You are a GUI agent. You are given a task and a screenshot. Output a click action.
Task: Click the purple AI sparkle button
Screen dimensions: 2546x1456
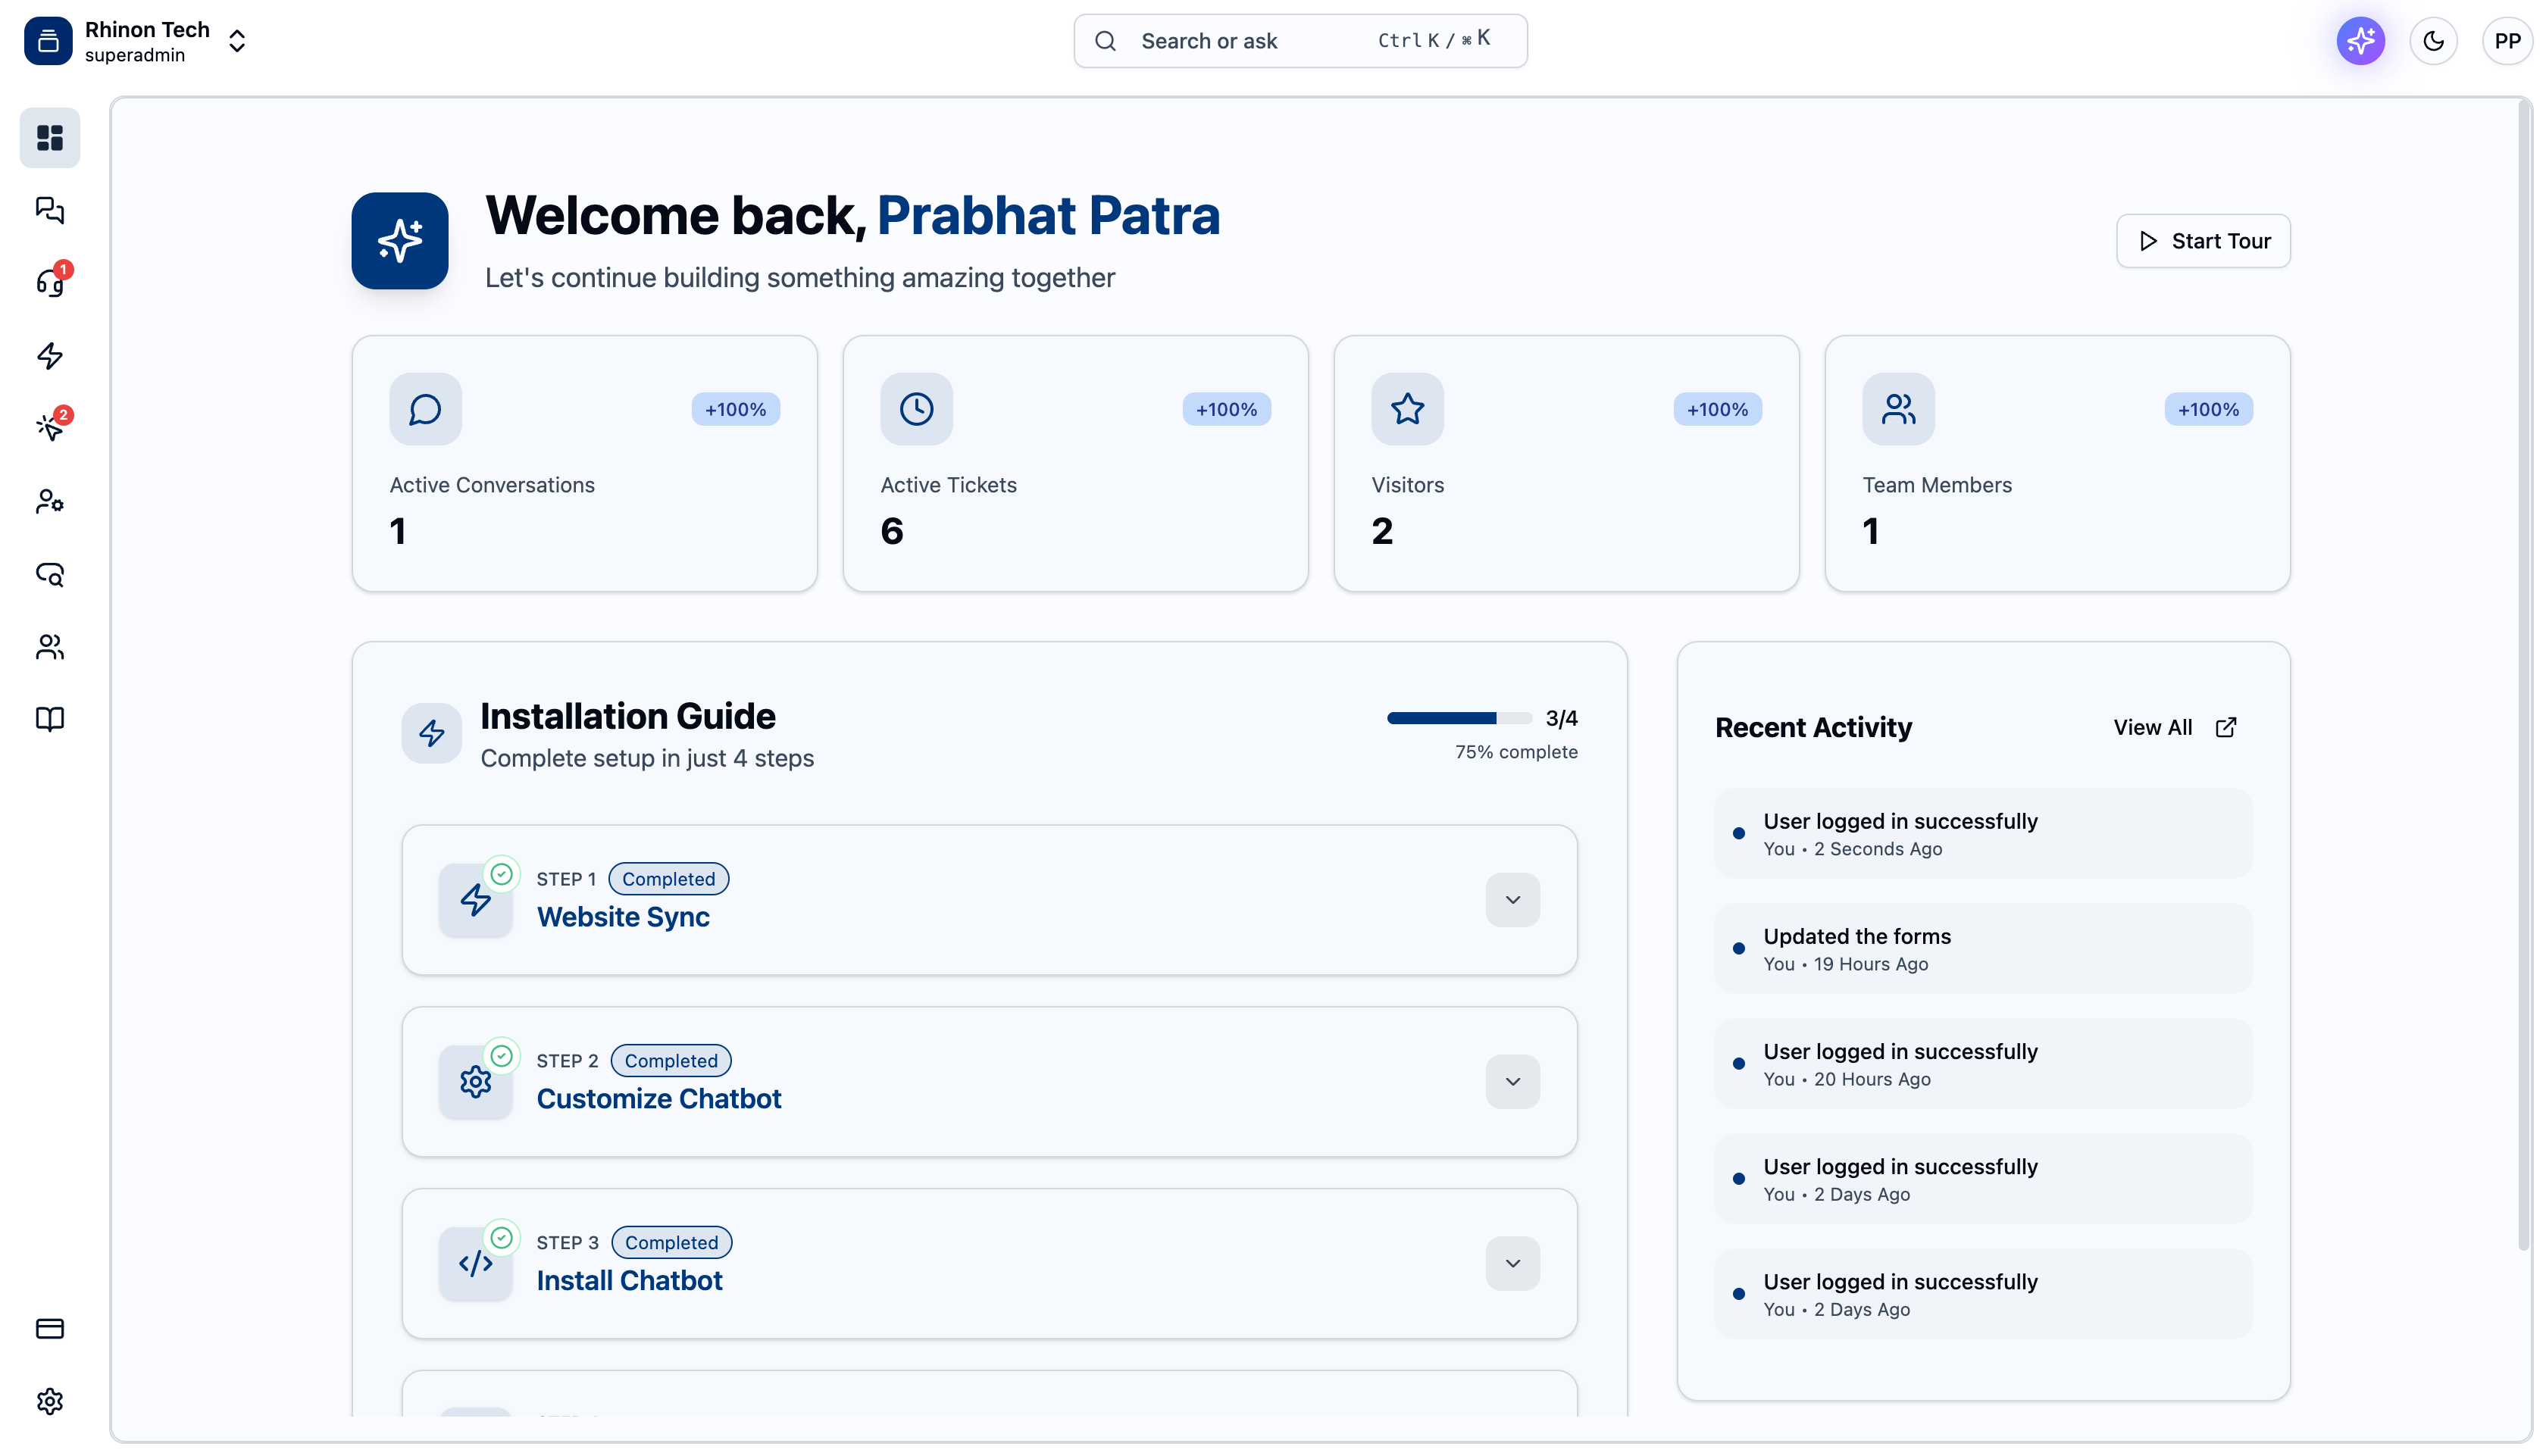coord(2360,41)
